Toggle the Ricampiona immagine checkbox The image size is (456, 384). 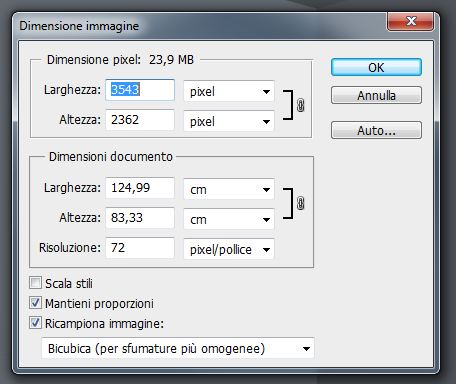tap(35, 323)
